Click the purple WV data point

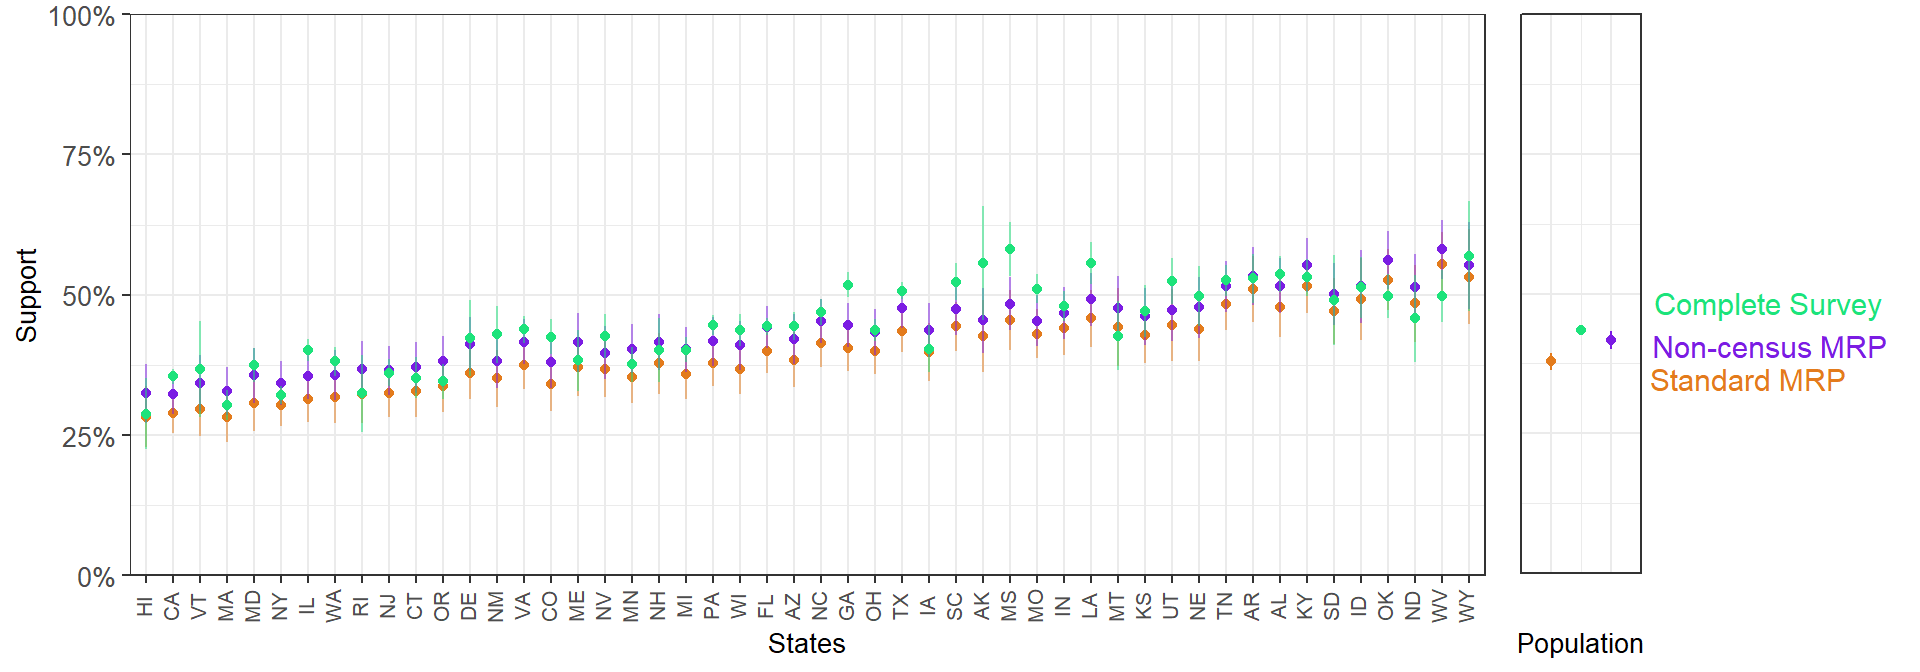(x=1442, y=249)
